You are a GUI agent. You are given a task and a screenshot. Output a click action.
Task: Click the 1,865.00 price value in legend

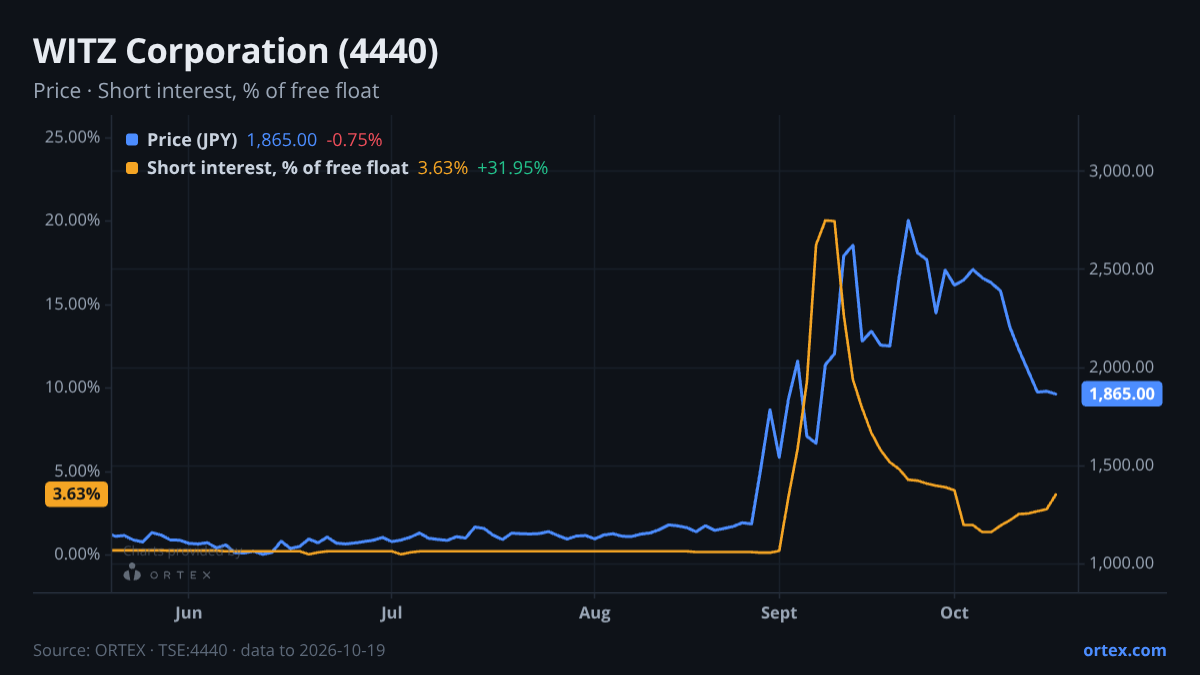[282, 140]
